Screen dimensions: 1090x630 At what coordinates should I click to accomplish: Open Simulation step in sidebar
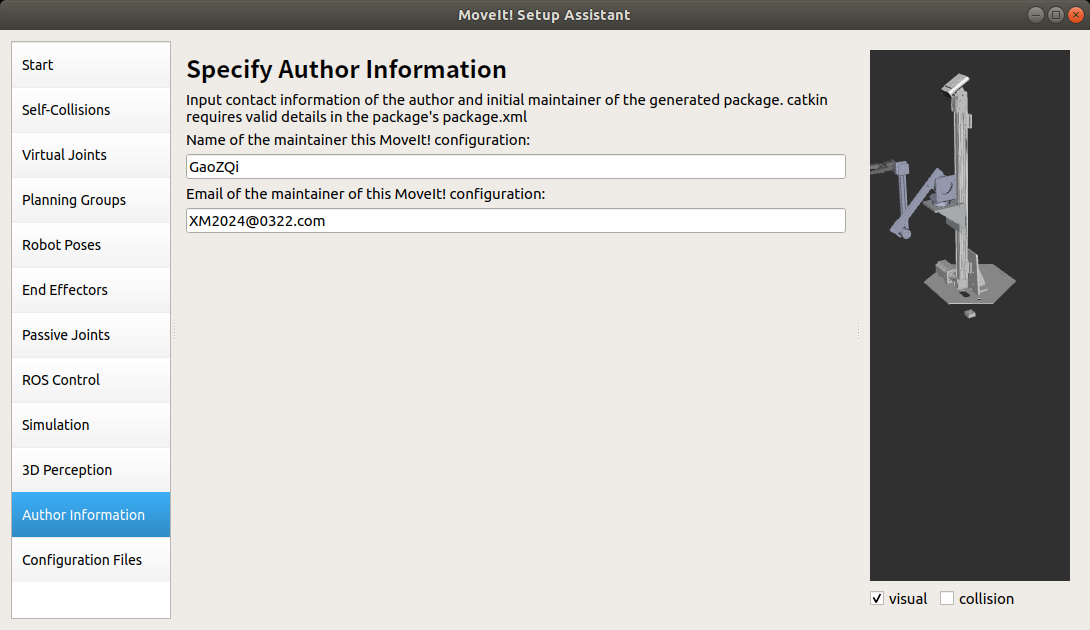(x=91, y=425)
